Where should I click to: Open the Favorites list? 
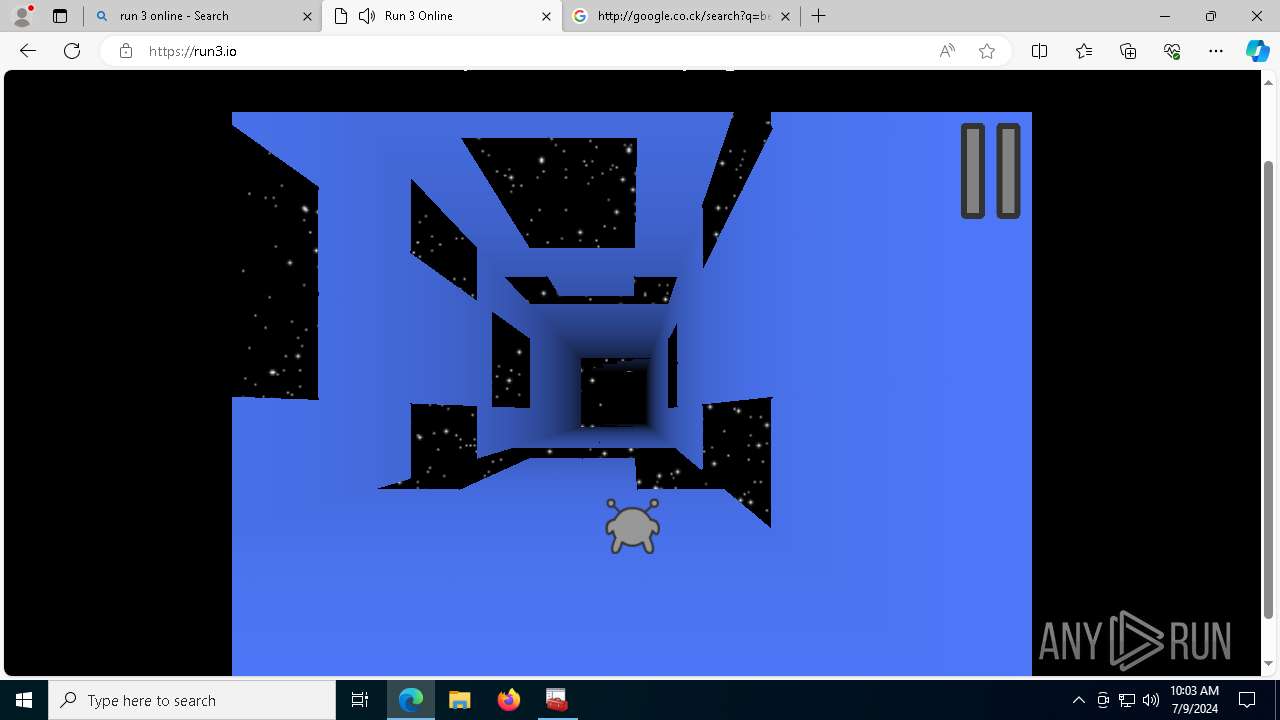(x=1084, y=51)
